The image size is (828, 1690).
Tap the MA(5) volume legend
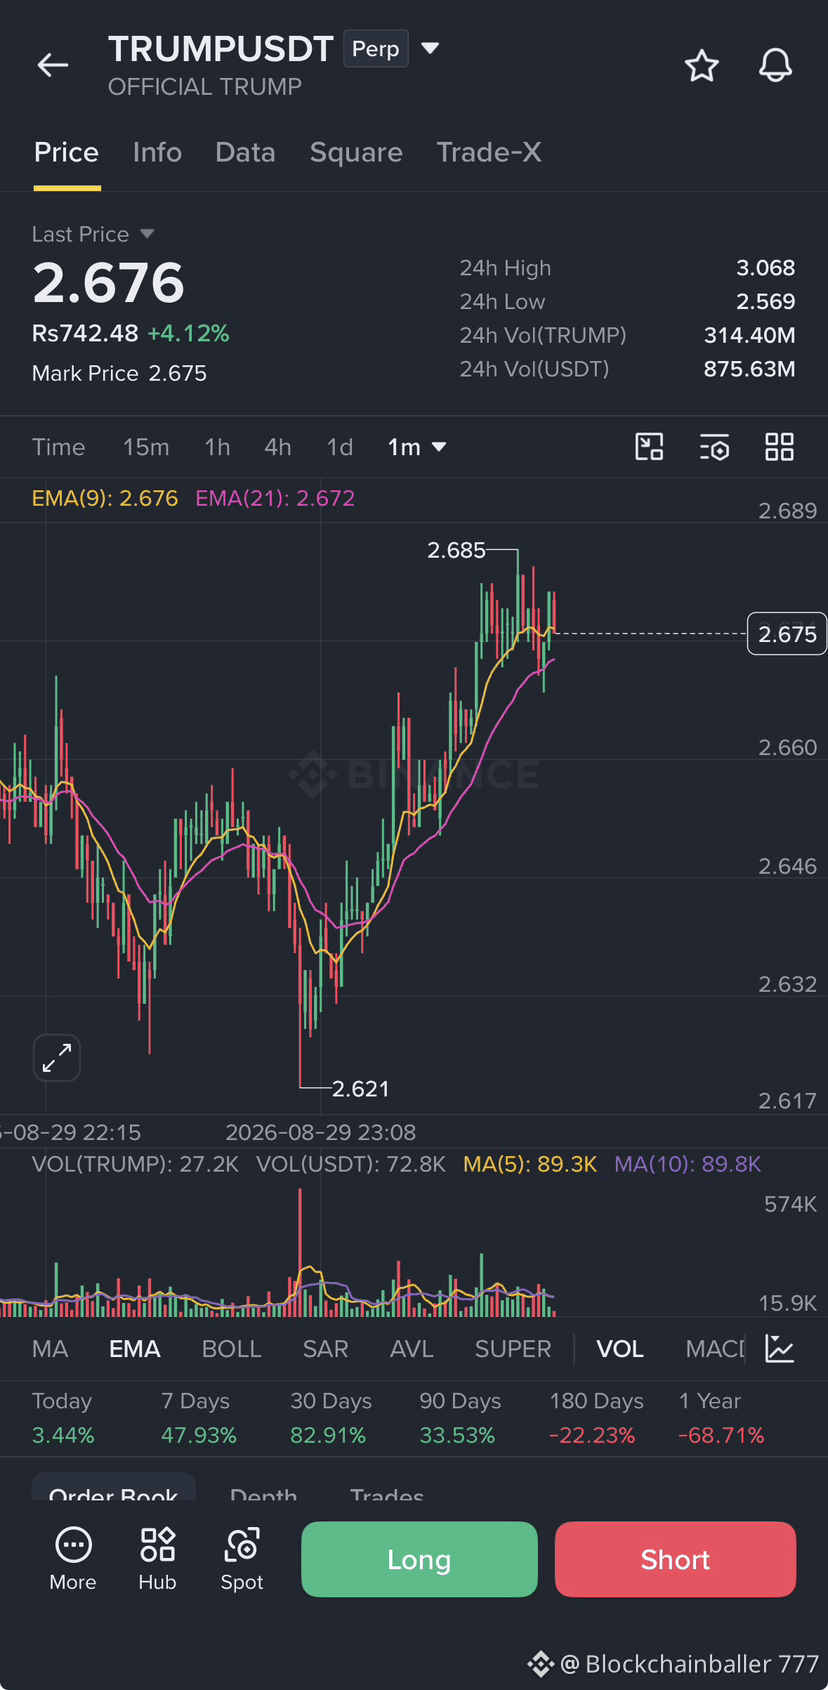[530, 1164]
